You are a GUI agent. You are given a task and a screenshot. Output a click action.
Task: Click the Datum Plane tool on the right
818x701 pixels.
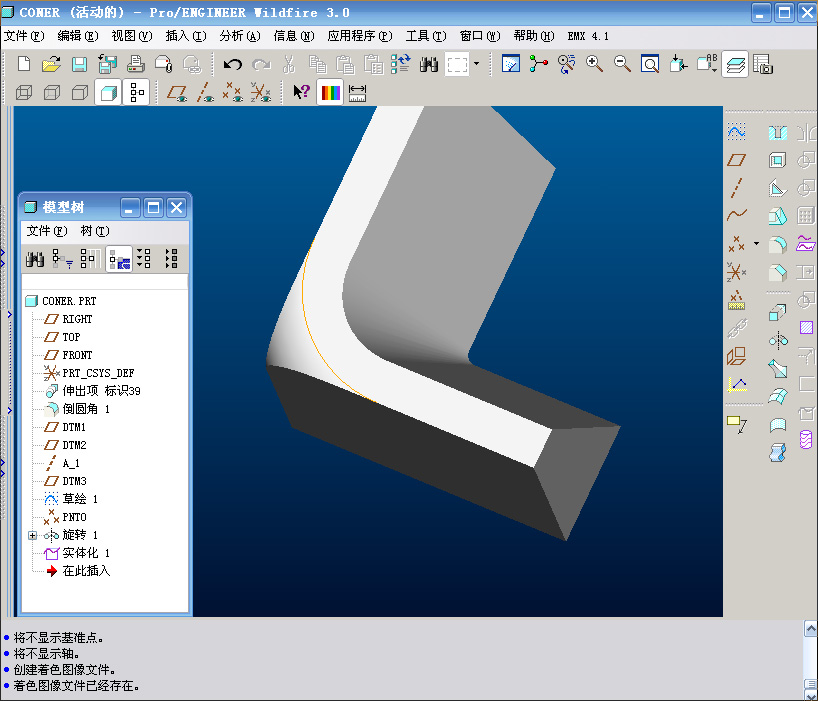(x=736, y=160)
